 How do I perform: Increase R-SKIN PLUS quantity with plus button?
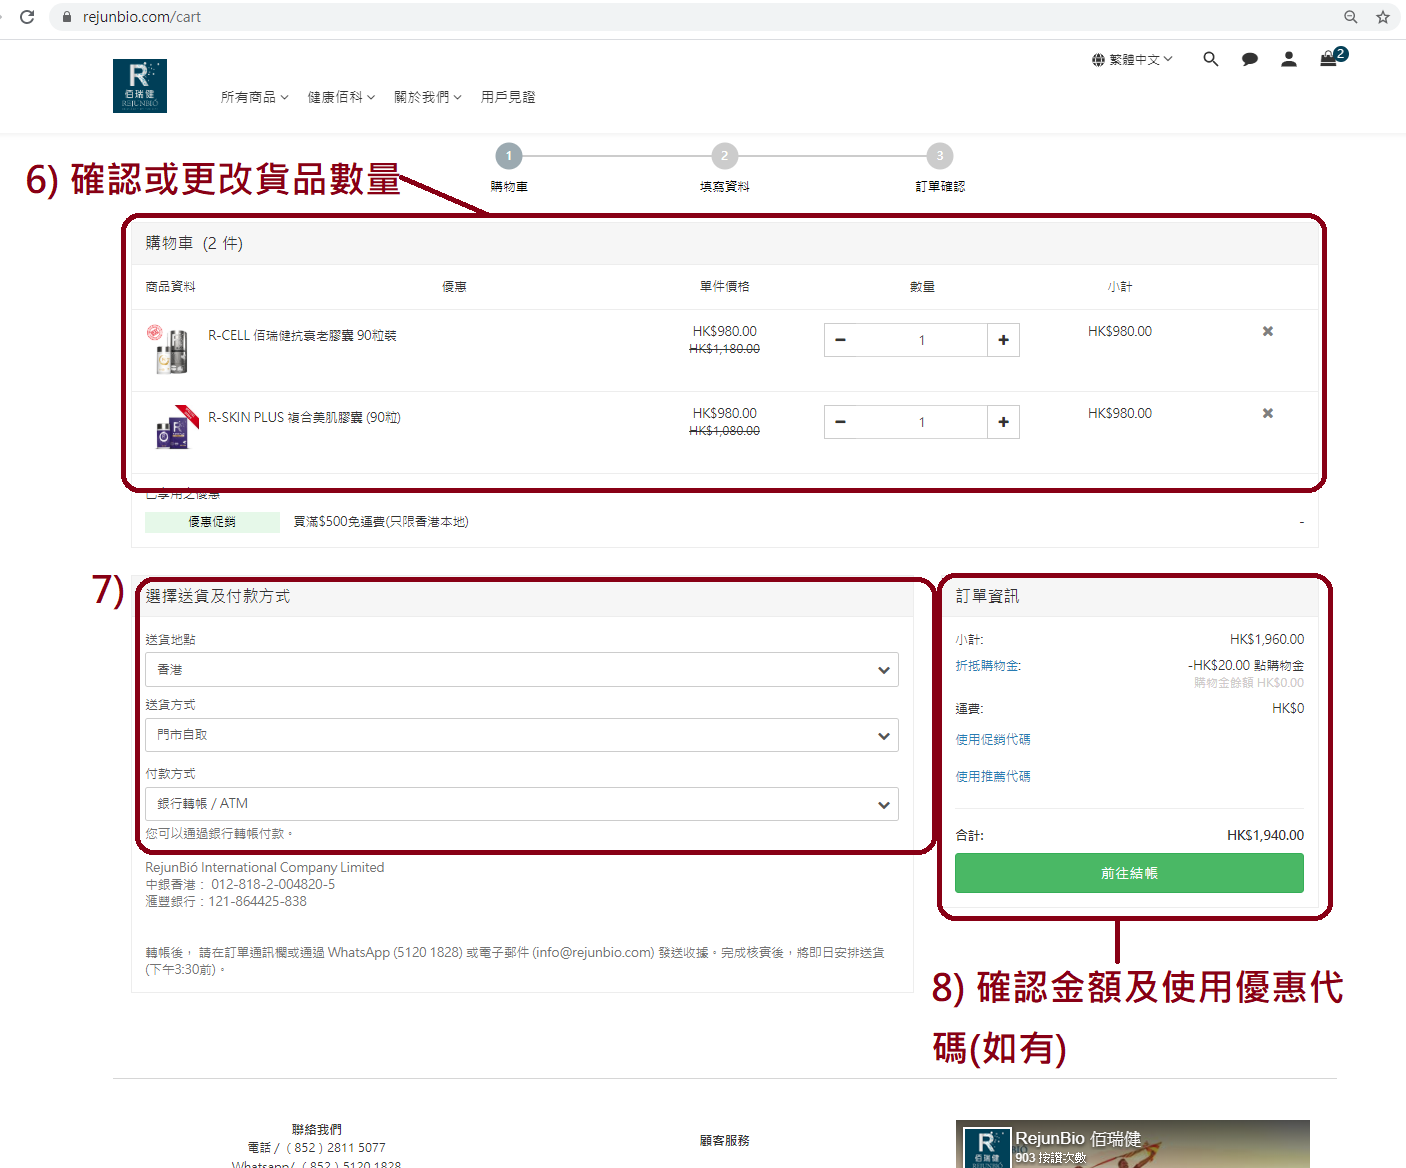pos(1003,422)
